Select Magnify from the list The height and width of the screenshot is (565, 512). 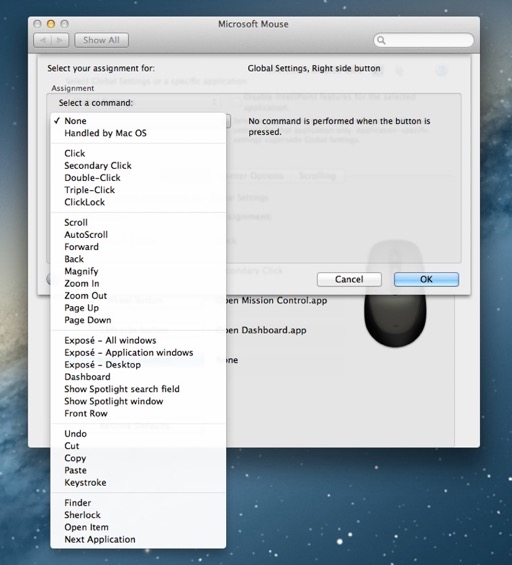[138, 271]
